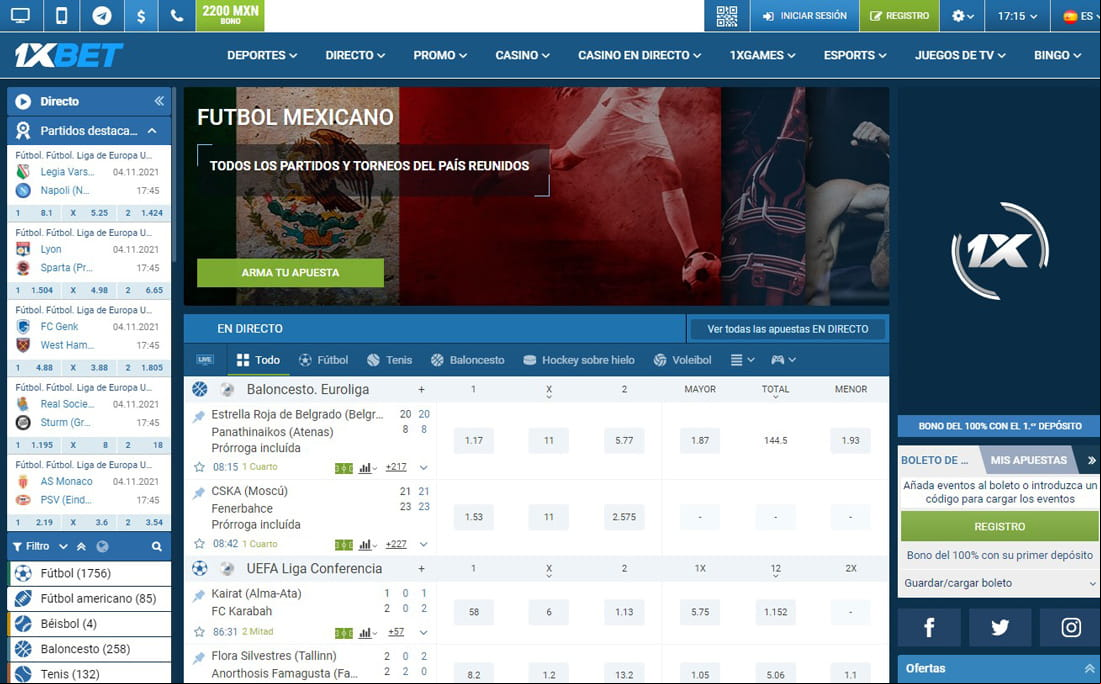Favorite the CSKA vs Fenerbahce match star
This screenshot has height=684, width=1101.
click(199, 544)
